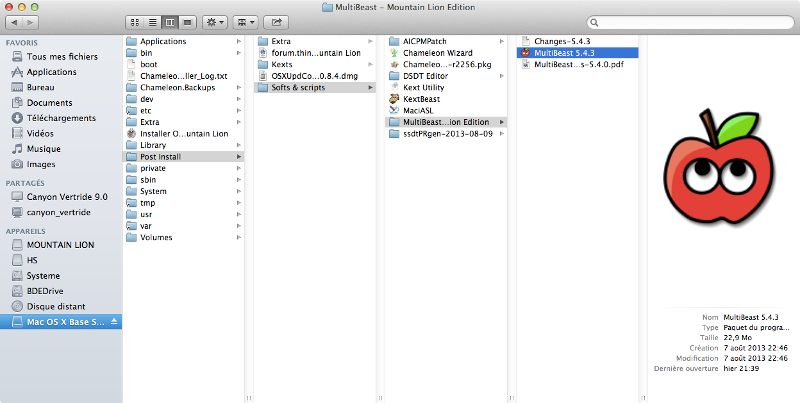Open Documents in the sidebar
Viewport: 800px width, 403px height.
click(61, 103)
